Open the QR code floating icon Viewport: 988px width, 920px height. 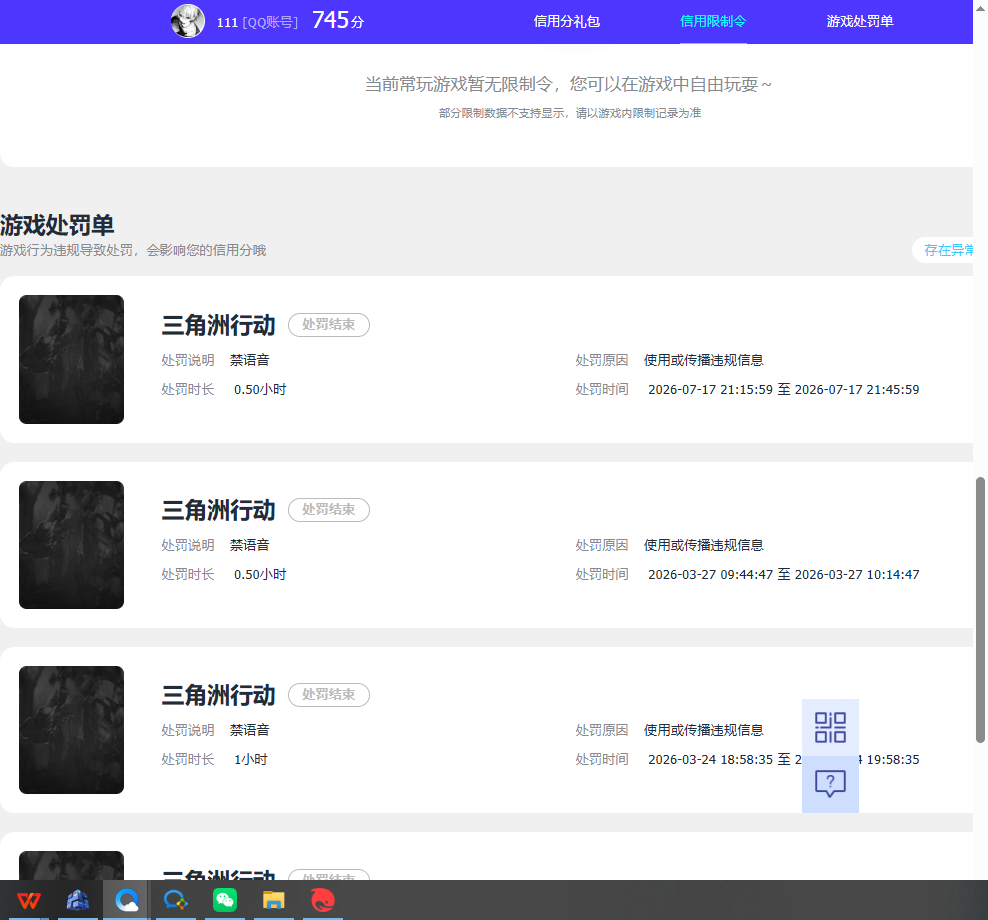point(830,727)
